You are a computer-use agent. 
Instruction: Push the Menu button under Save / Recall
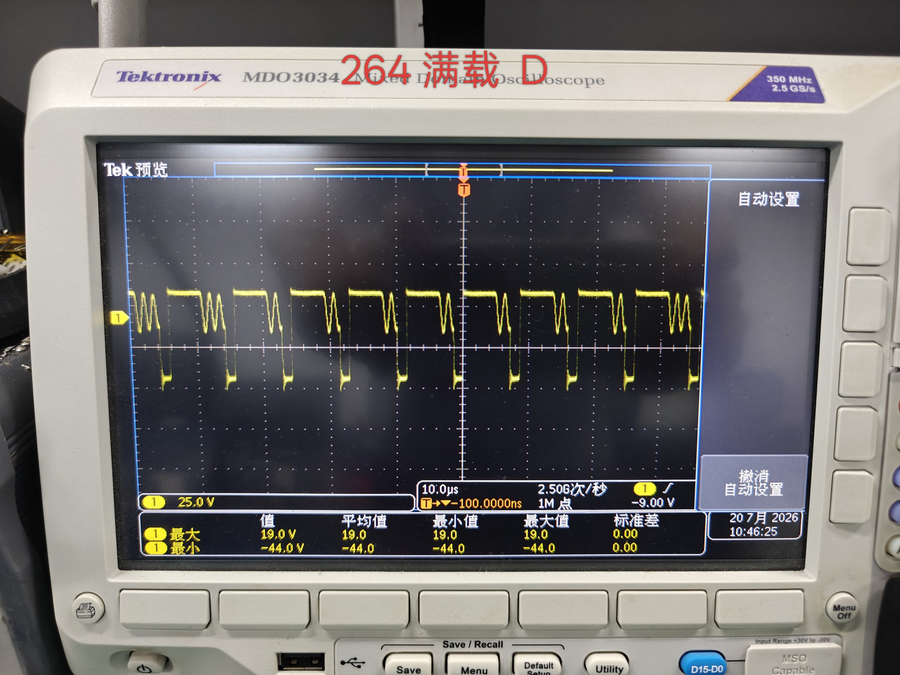pos(473,666)
